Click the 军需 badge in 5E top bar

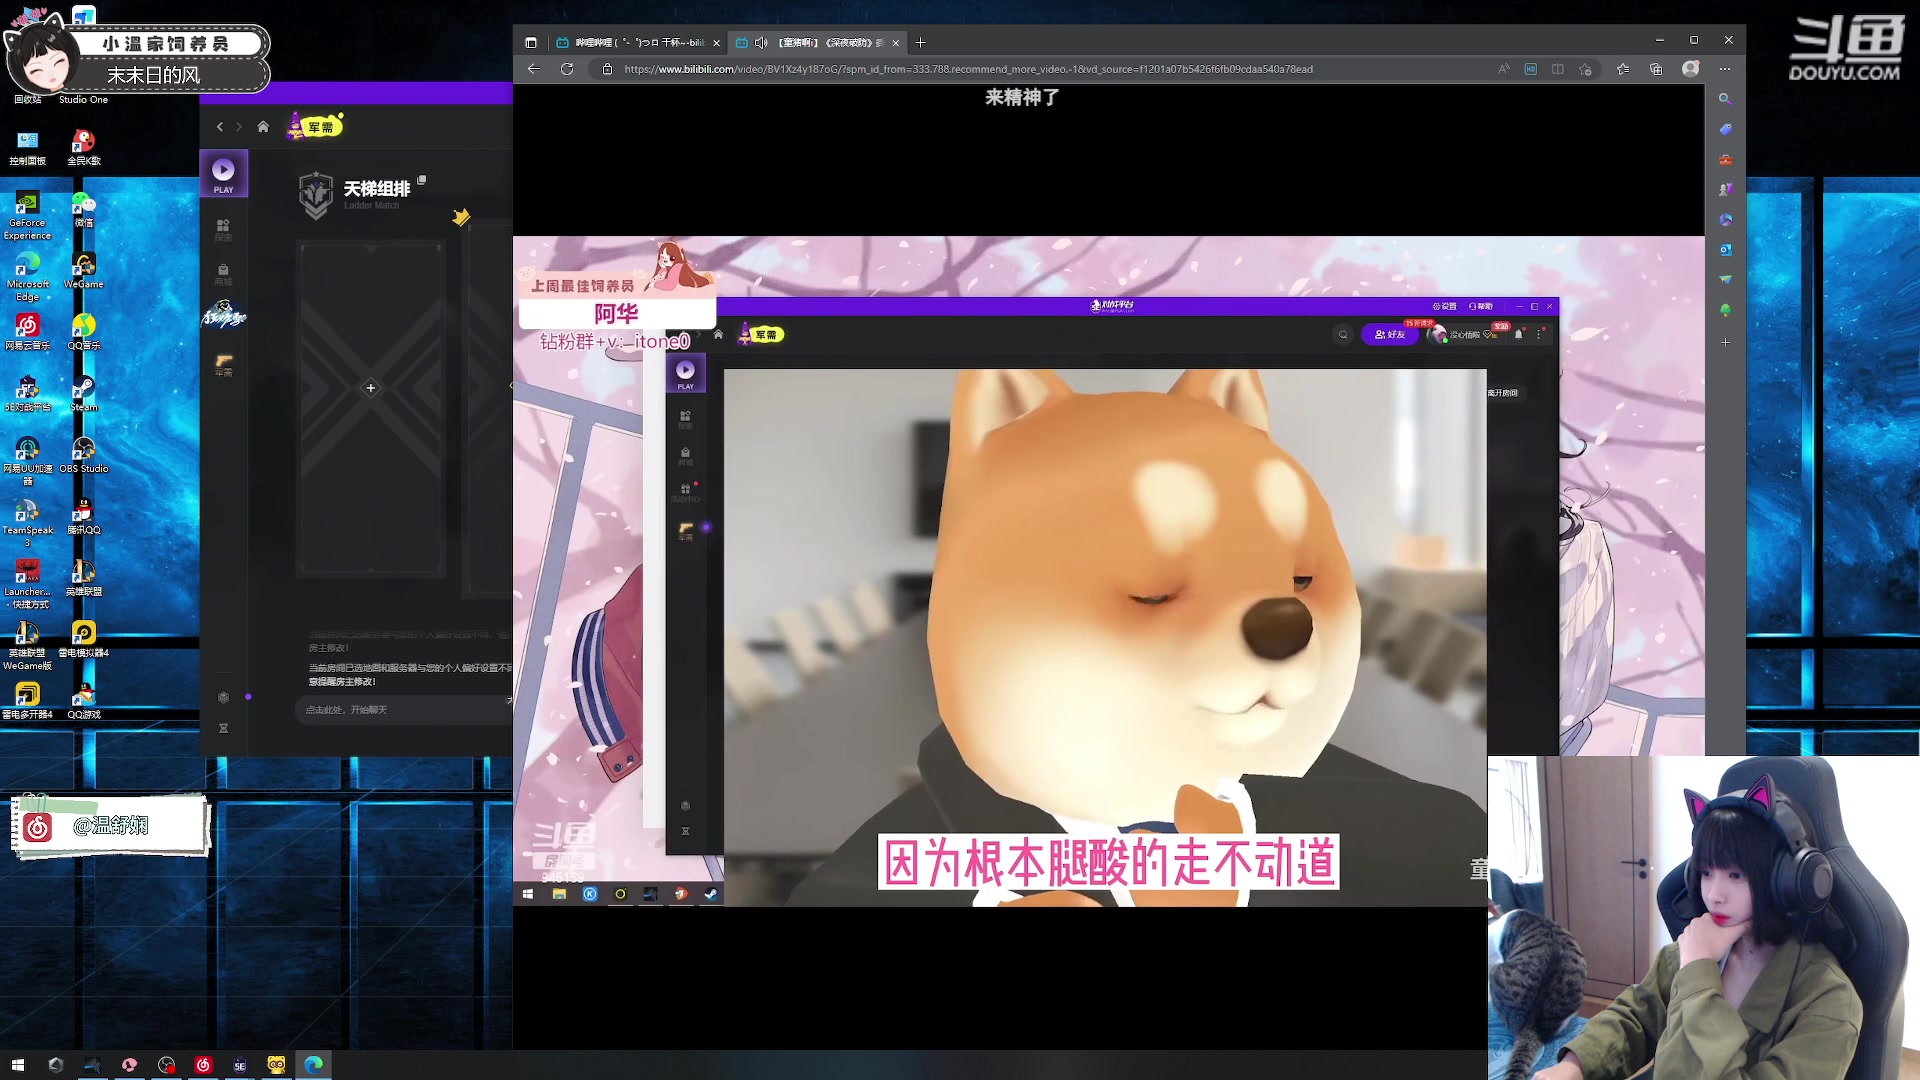pyautogui.click(x=315, y=126)
